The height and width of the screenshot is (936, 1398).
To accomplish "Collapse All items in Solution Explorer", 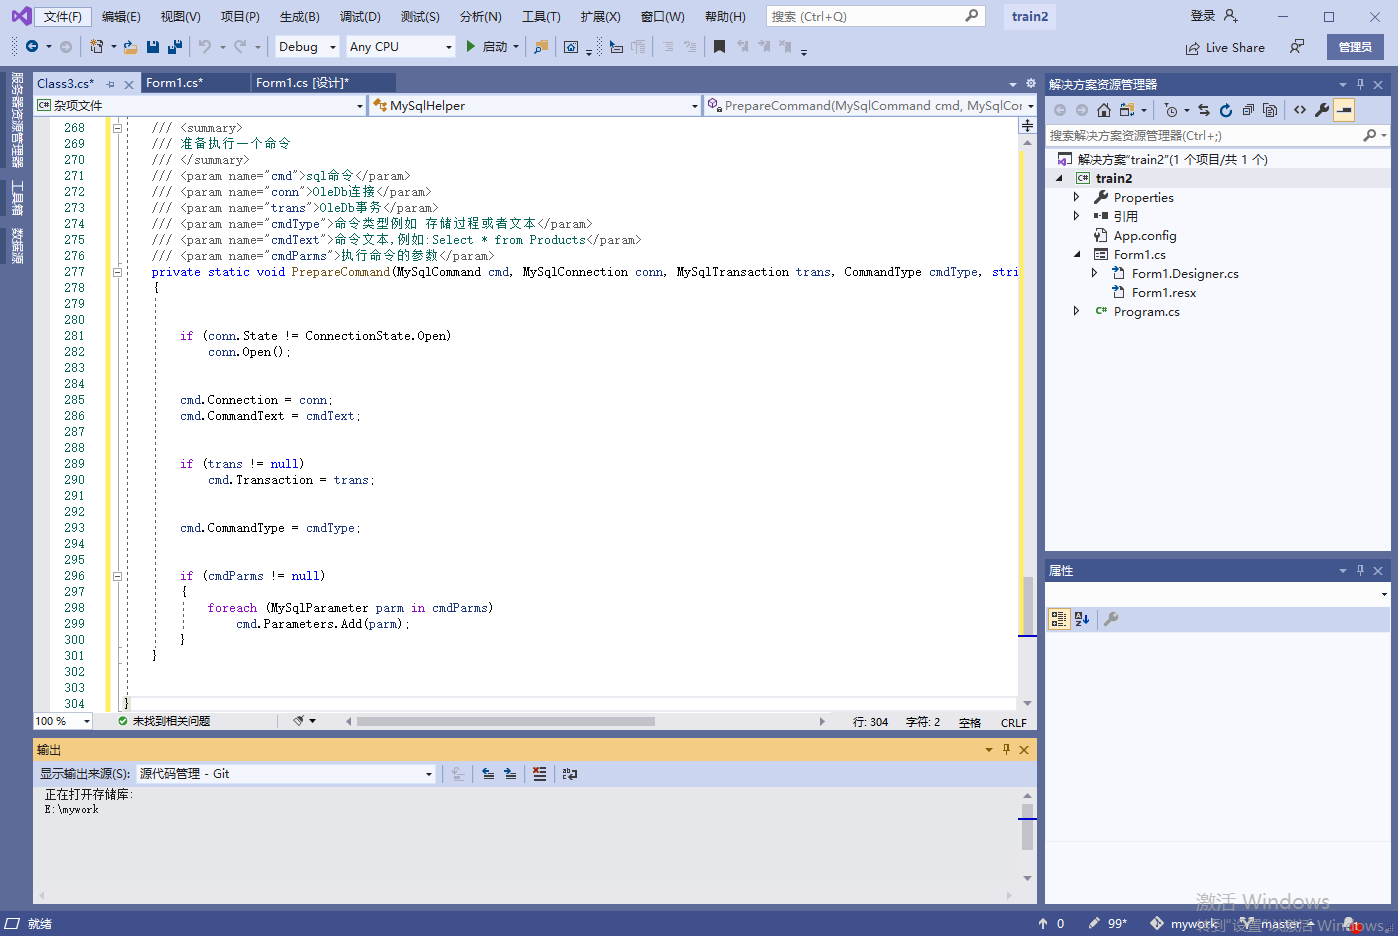I will (1249, 110).
